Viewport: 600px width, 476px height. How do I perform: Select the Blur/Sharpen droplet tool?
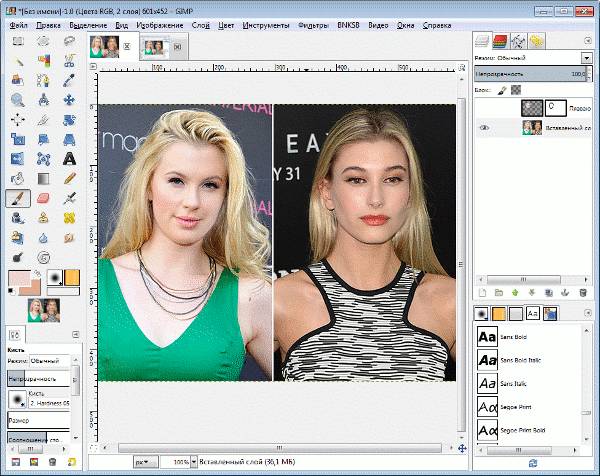click(43, 238)
